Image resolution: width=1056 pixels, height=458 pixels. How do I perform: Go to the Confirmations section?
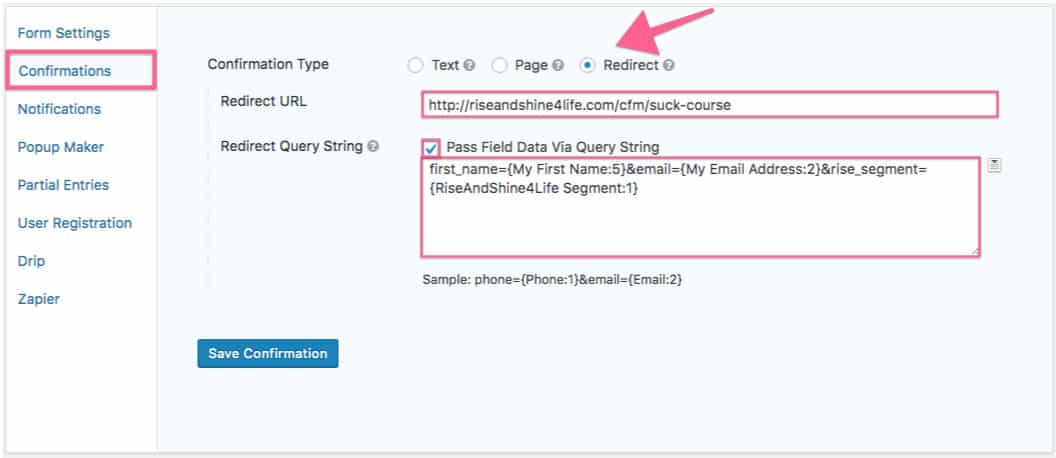click(65, 71)
